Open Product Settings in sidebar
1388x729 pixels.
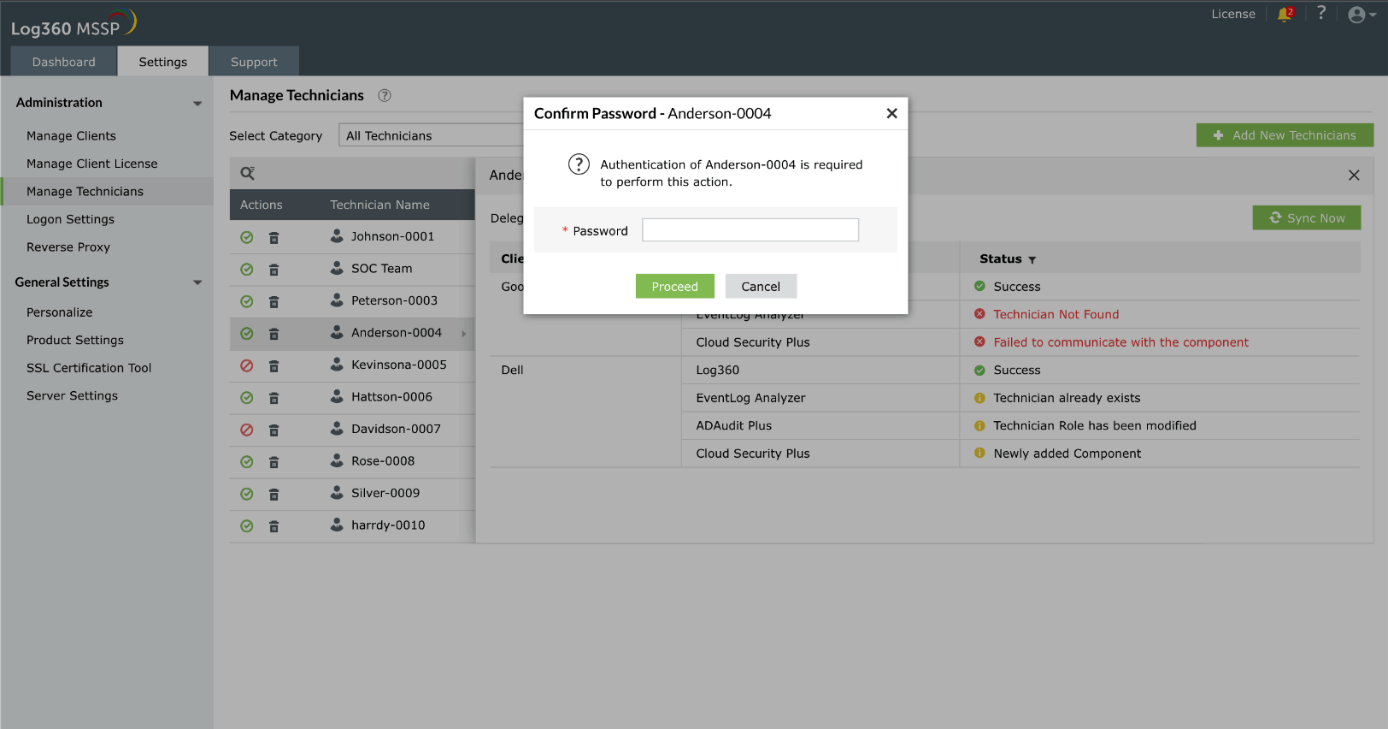click(x=75, y=341)
